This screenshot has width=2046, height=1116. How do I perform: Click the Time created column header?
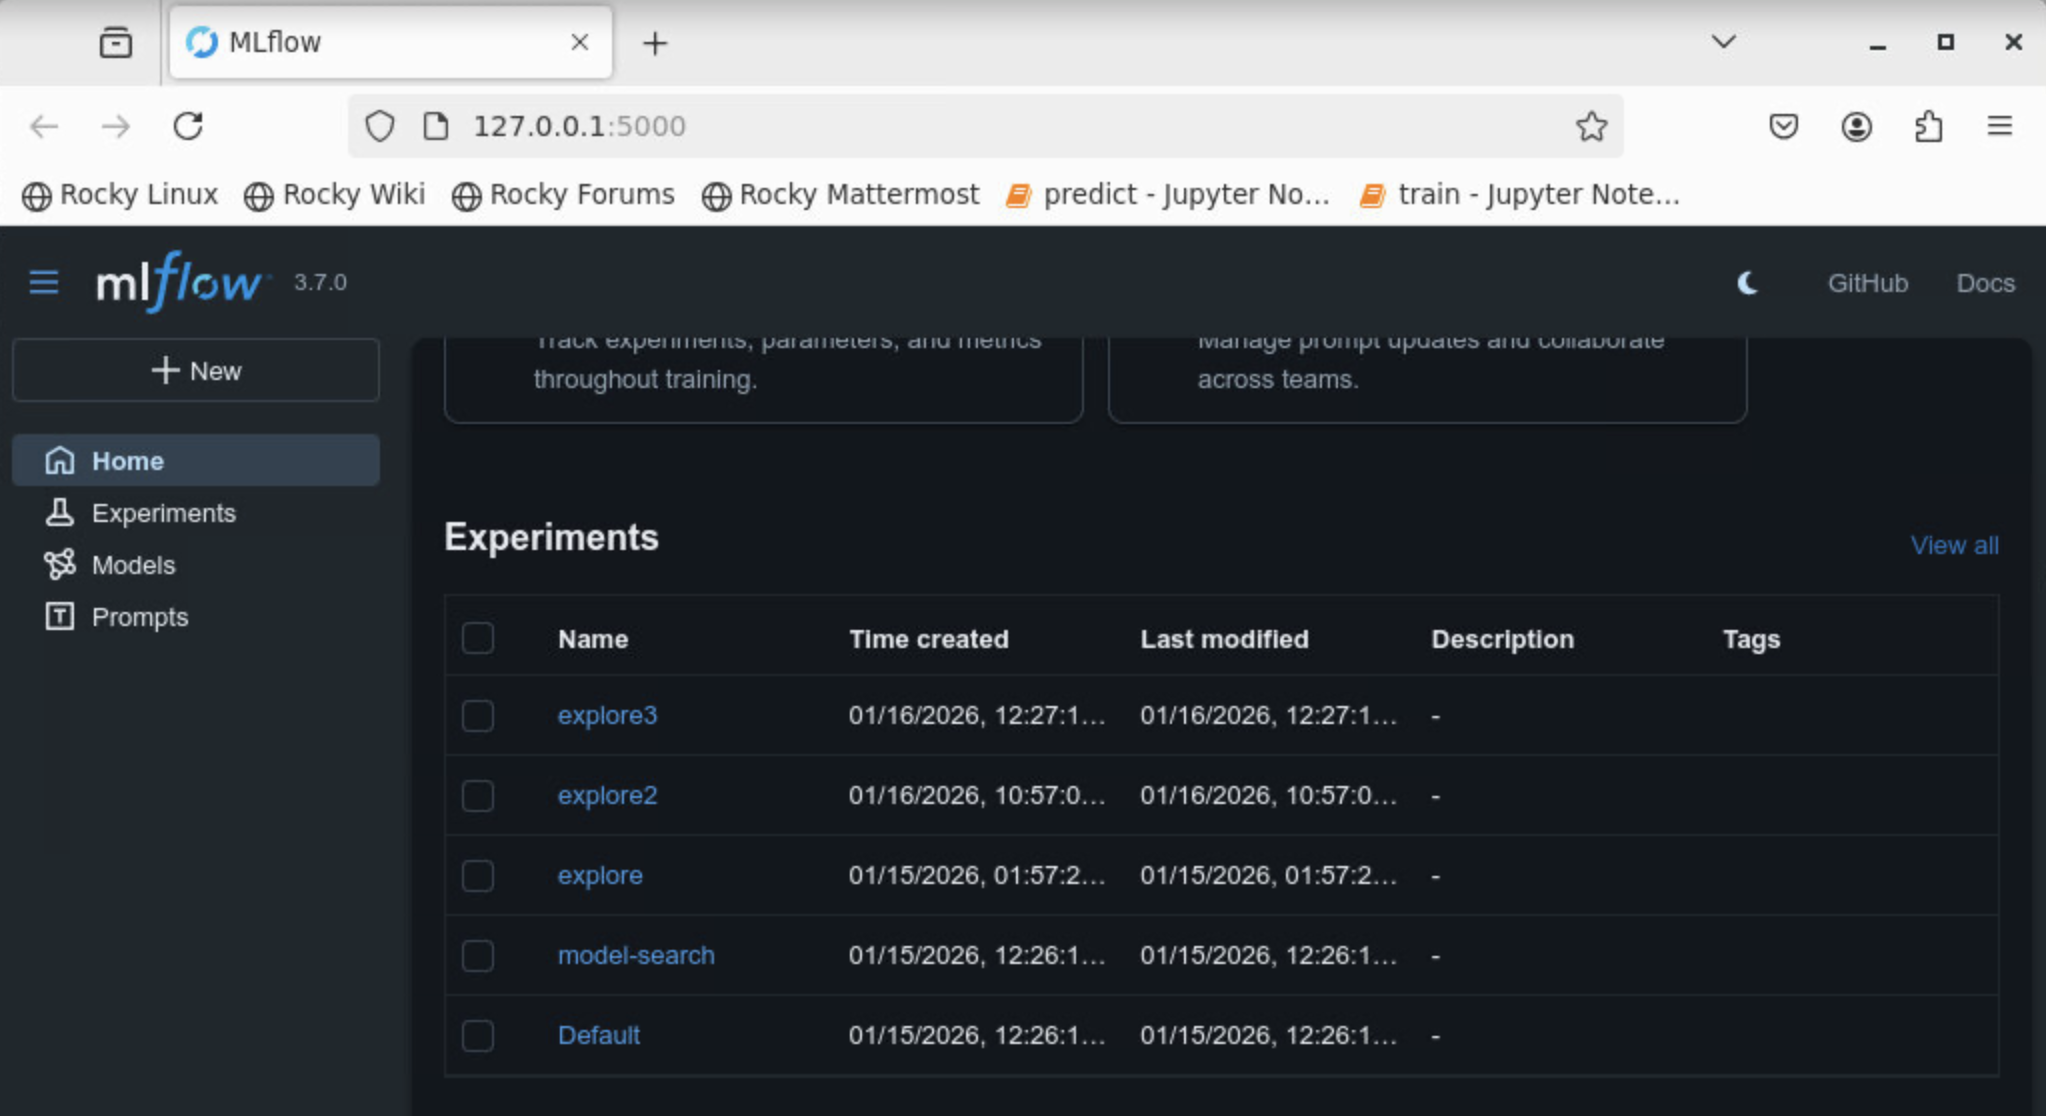coord(929,639)
